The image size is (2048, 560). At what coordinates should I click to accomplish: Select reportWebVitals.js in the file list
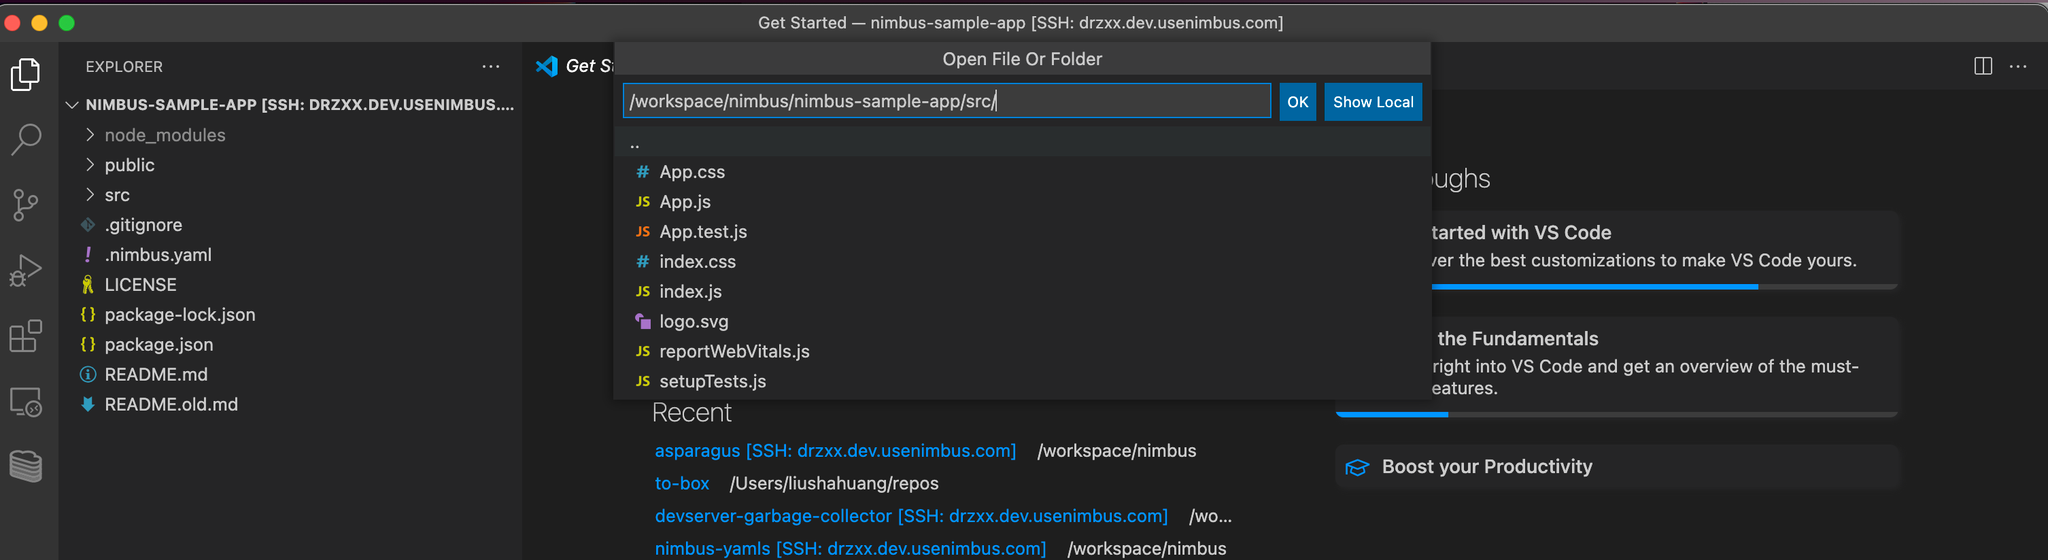tap(1022, 352)
